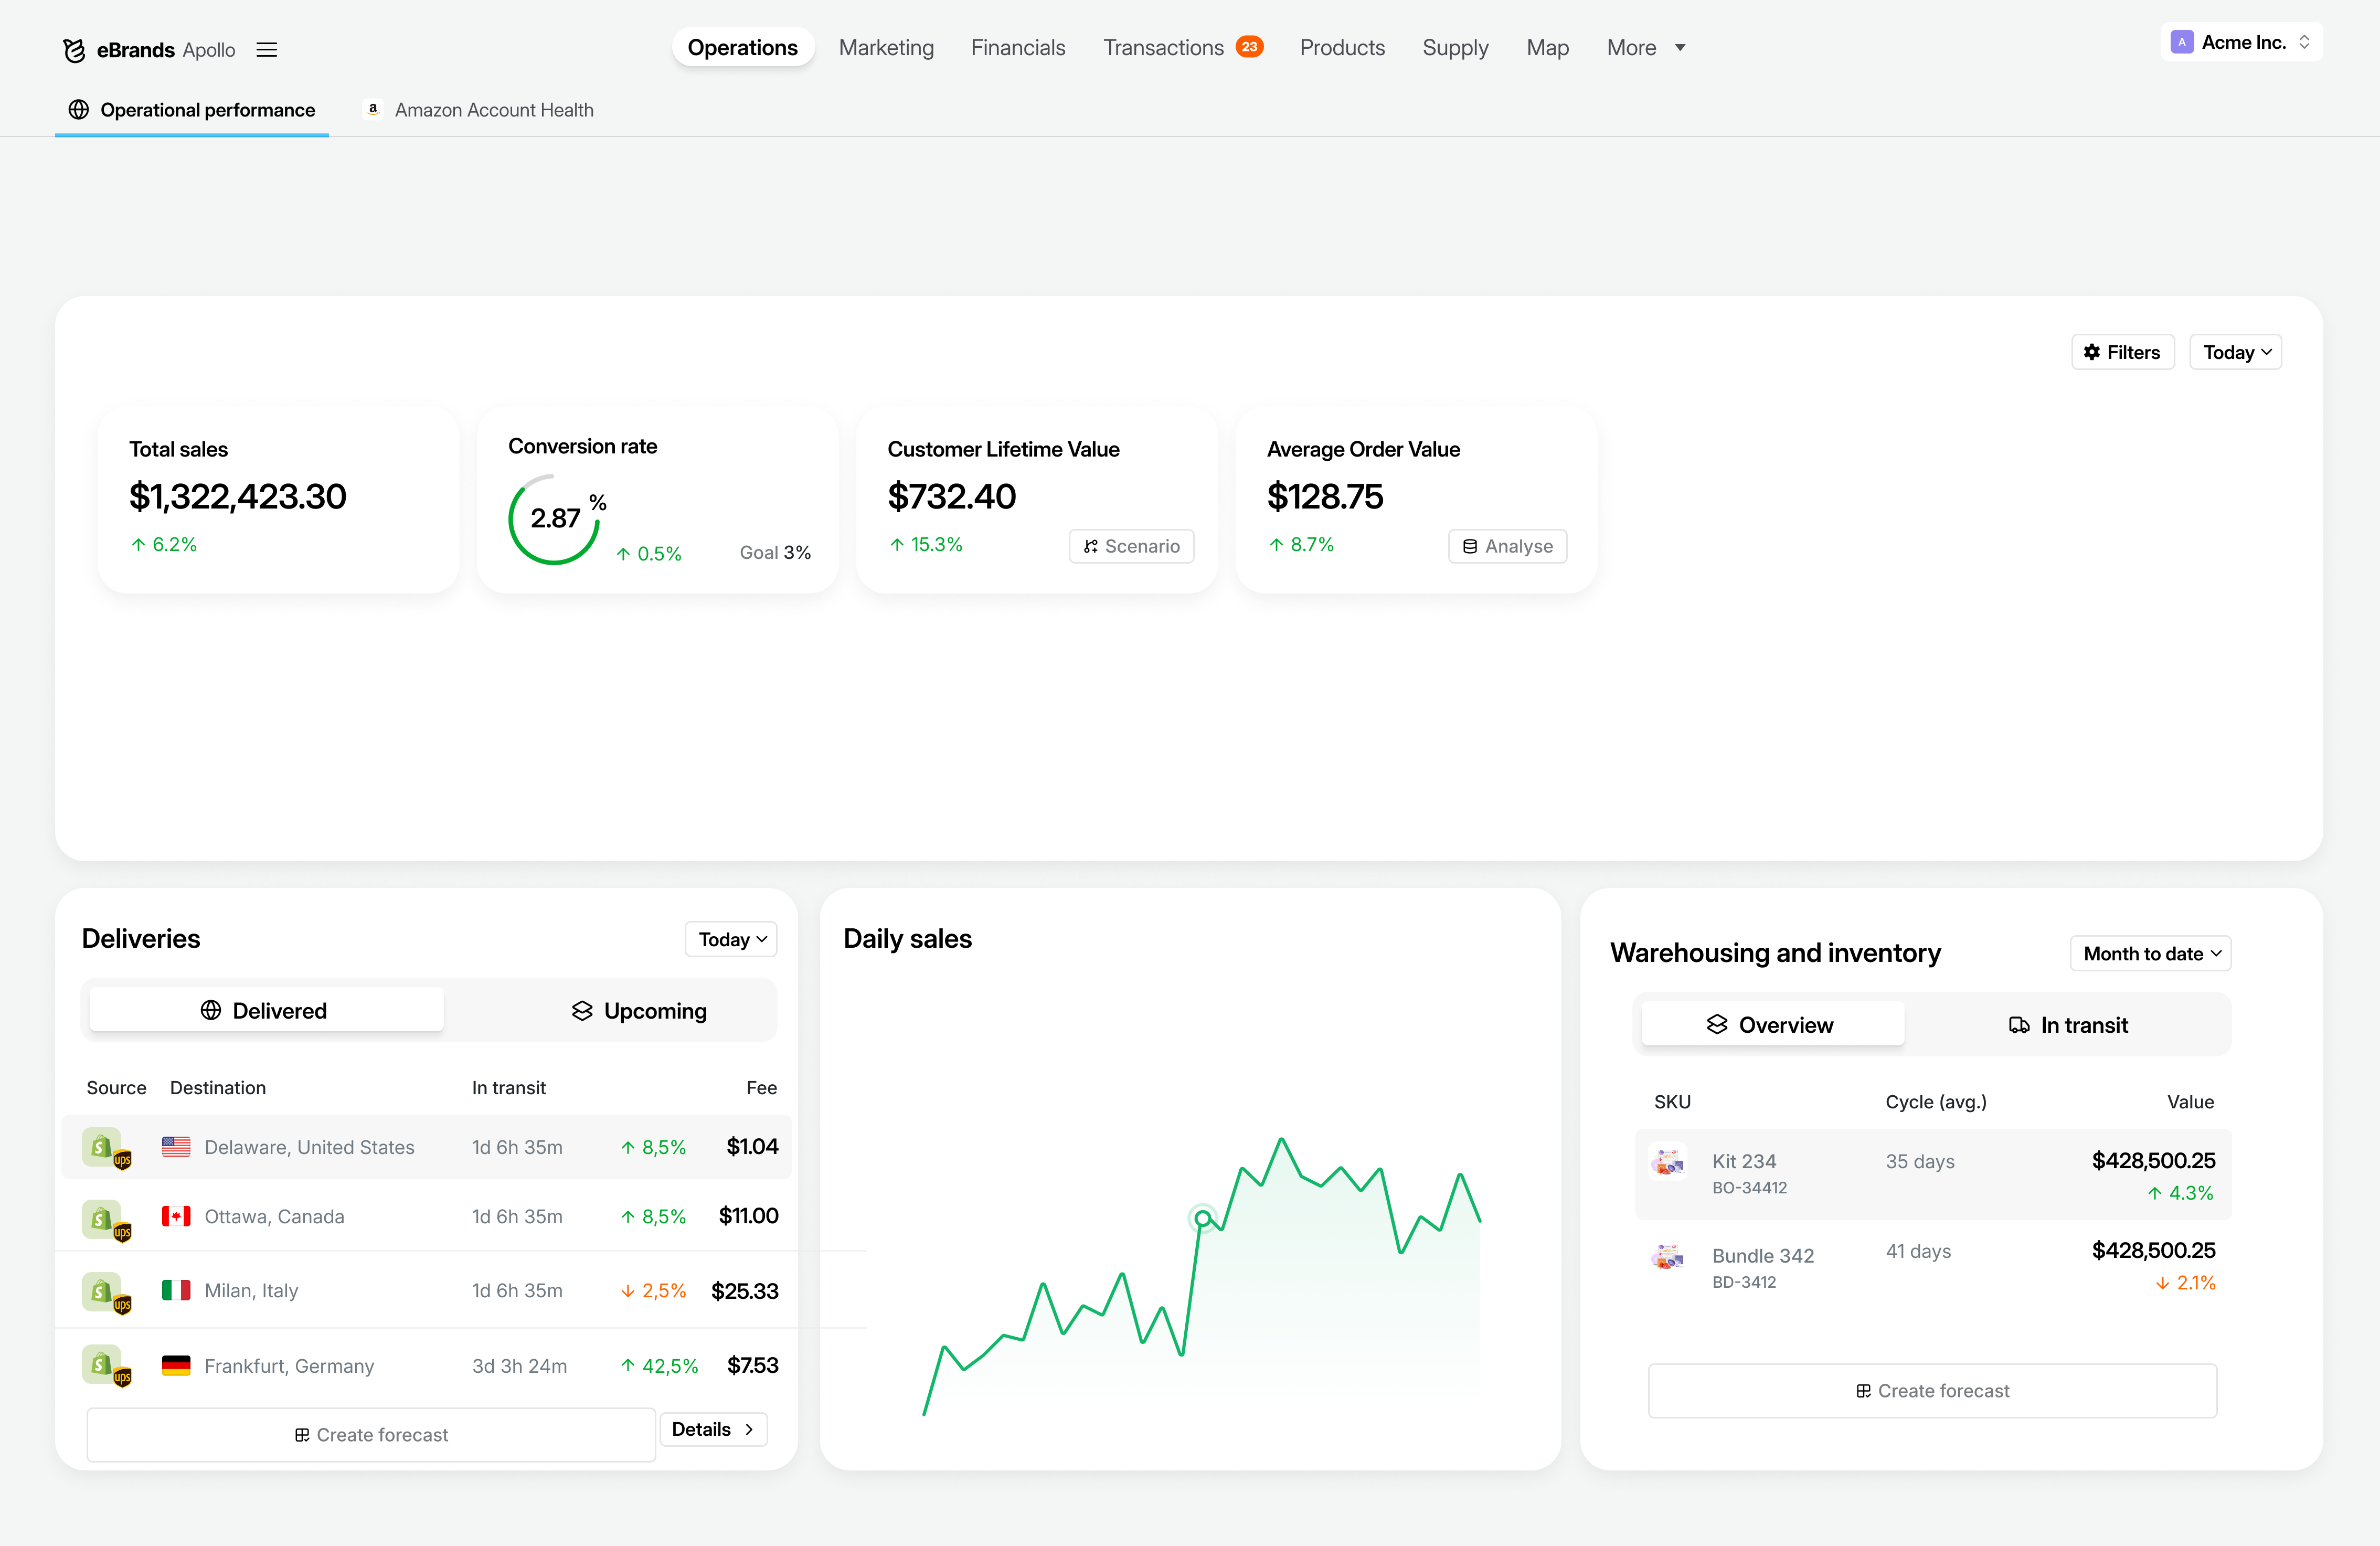Screen dimensions: 2380x1546
Task: Click the Amazon icon on Account Health tab
Action: tap(373, 109)
